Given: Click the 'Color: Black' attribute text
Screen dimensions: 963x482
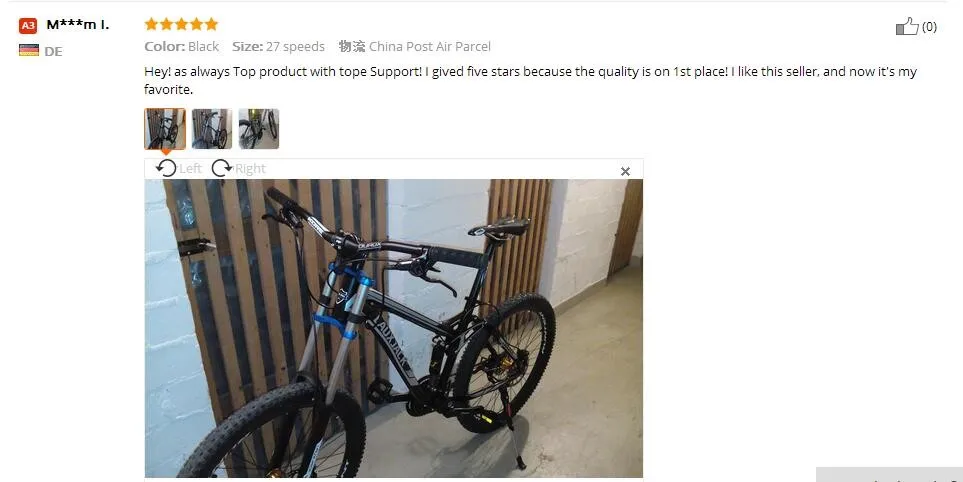Looking at the screenshot, I should click(x=182, y=47).
